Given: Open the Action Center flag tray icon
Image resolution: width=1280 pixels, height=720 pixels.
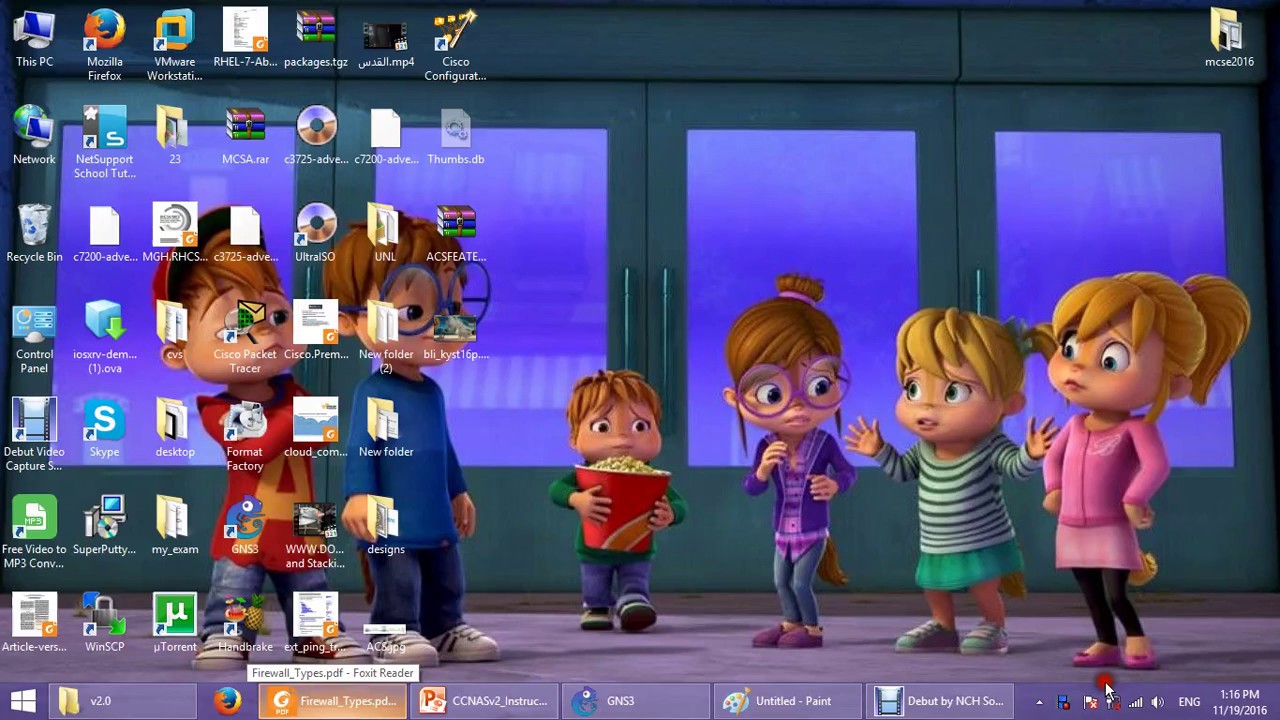Looking at the screenshot, I should (1090, 702).
